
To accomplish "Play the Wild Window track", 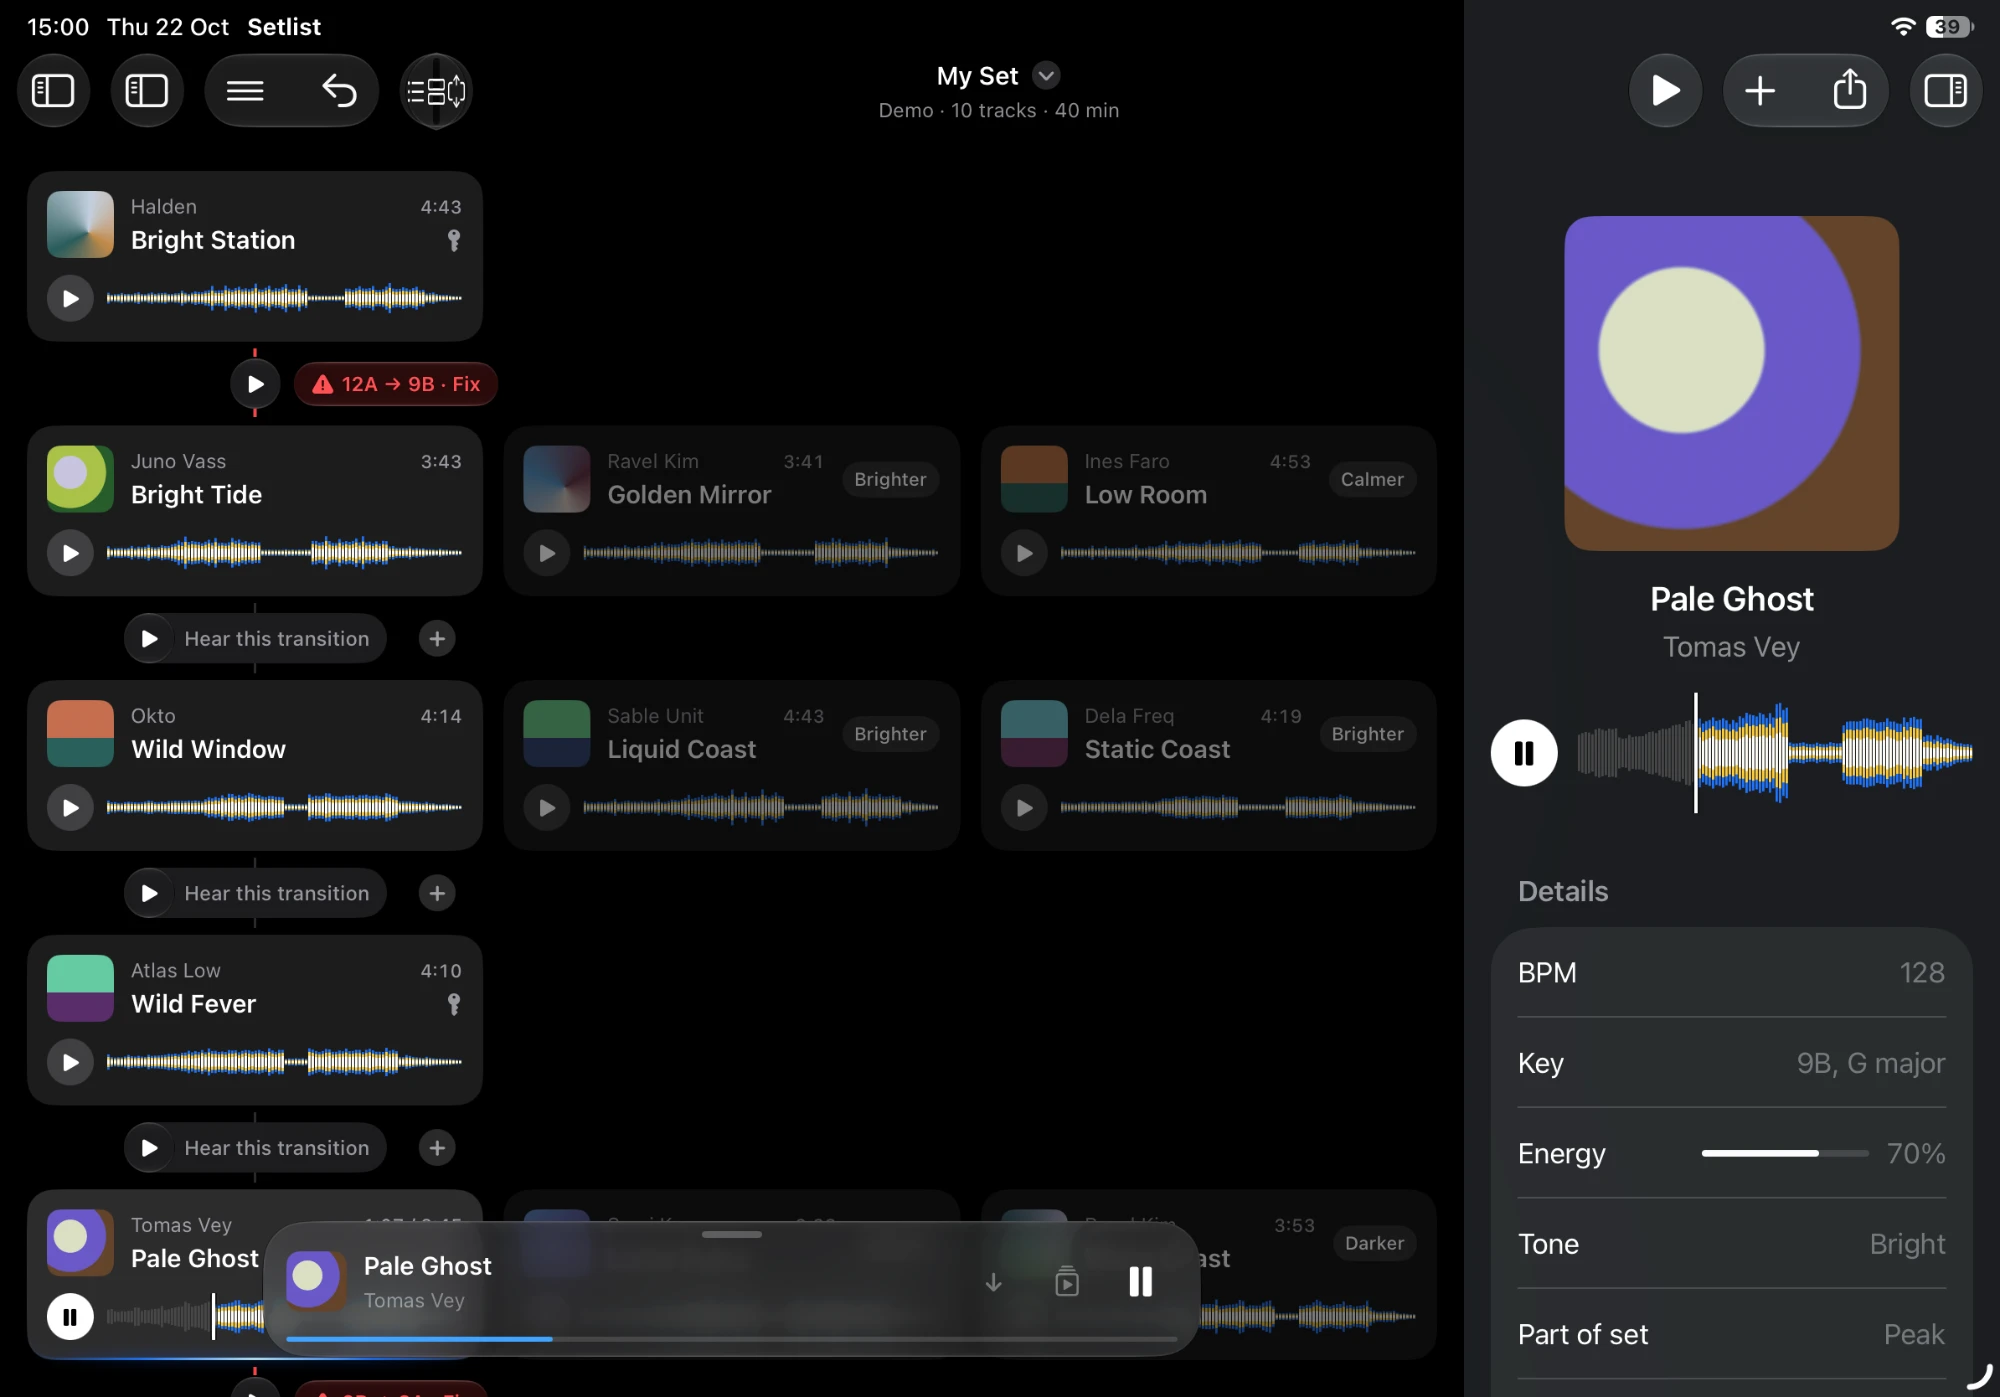I will tap(70, 807).
